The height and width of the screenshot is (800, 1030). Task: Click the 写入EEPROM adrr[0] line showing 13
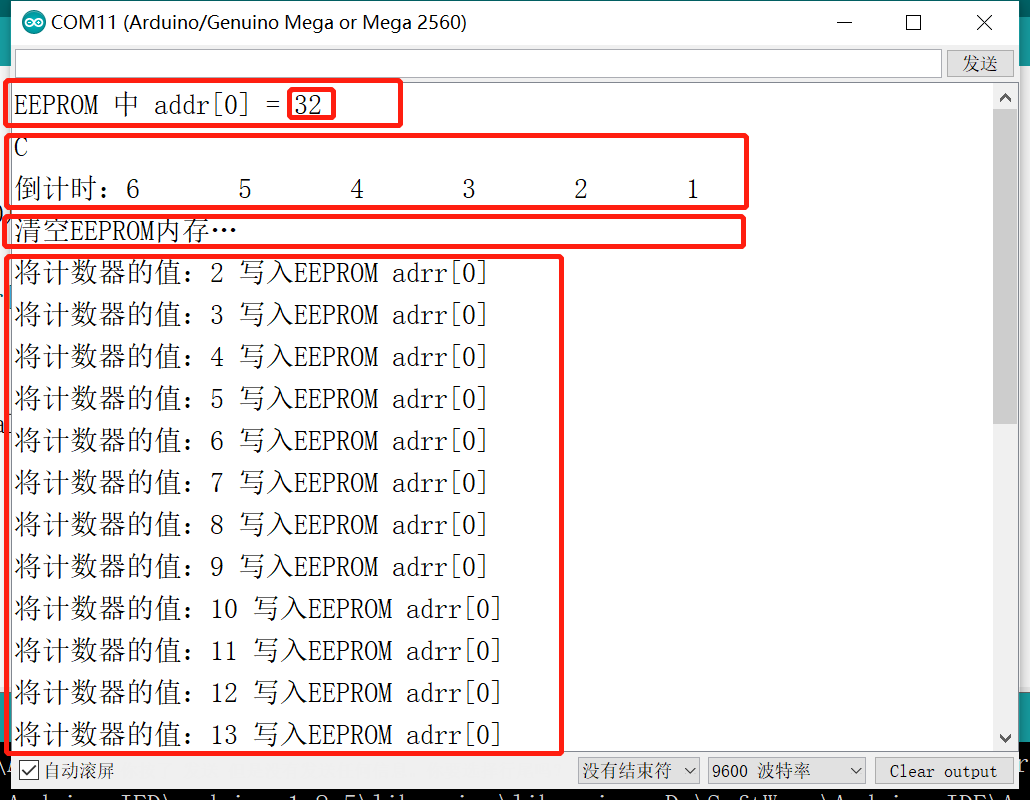pyautogui.click(x=260, y=733)
